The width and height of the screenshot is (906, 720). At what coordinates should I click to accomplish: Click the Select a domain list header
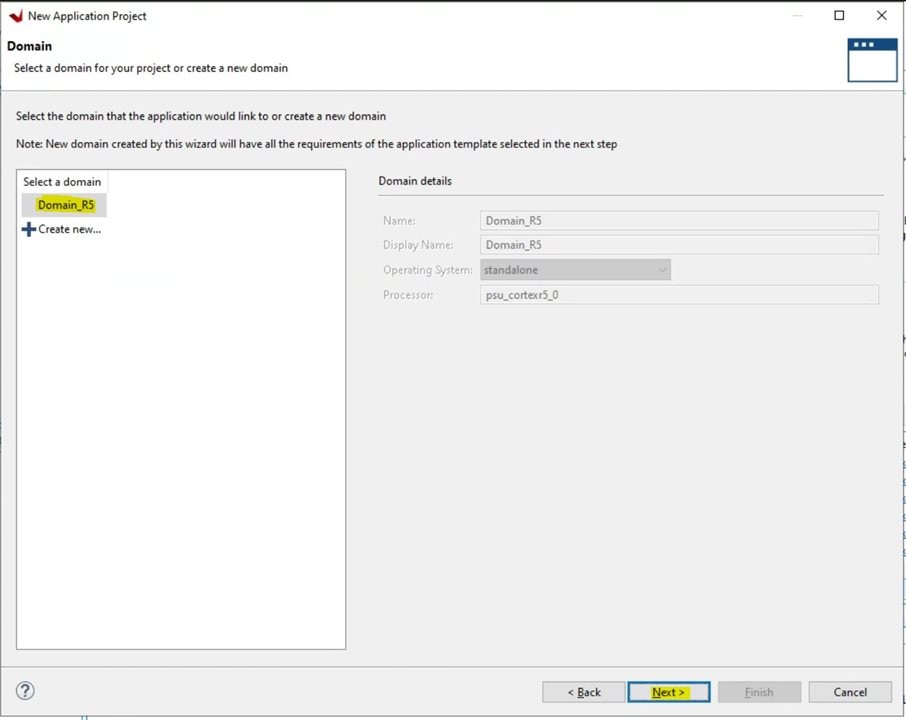tap(62, 181)
